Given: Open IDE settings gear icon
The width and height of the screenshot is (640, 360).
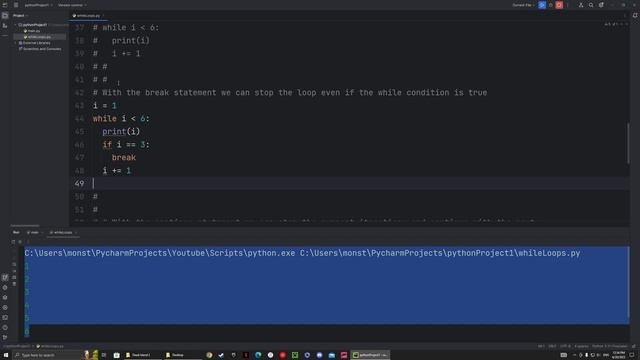Looking at the screenshot, I should point(601,5).
